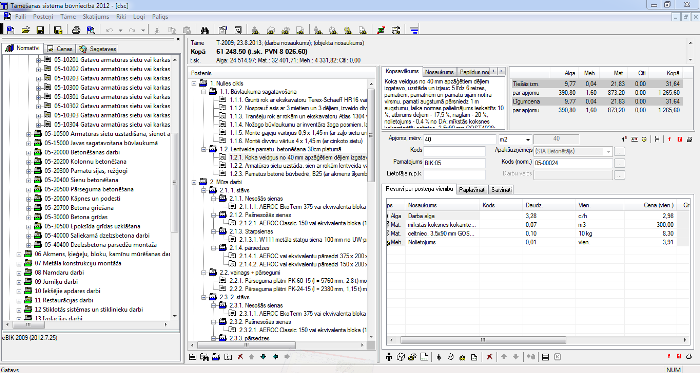The width and height of the screenshot is (700, 373).
Task: Expand '05-30000 Betona grīdas' tree node
Action: pos(29,217)
